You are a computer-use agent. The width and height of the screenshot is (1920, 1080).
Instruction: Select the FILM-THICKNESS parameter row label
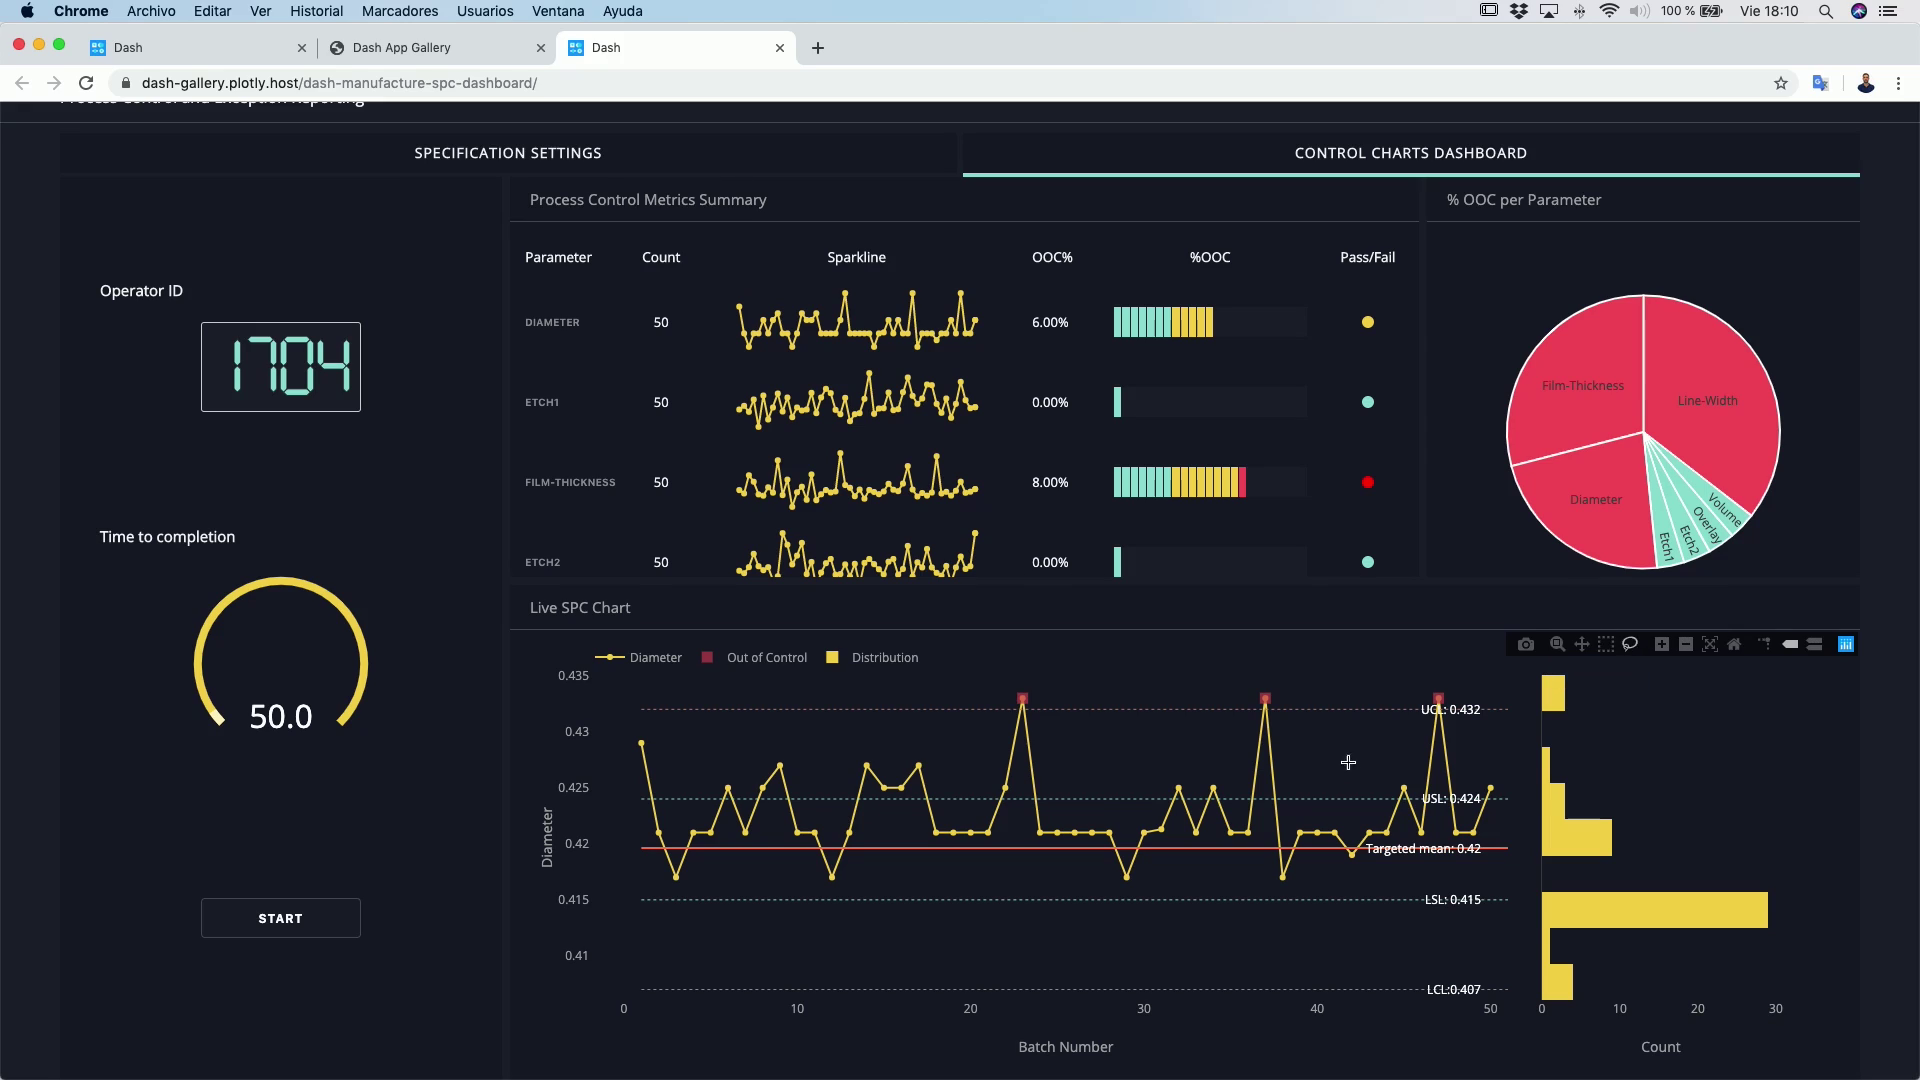click(570, 483)
